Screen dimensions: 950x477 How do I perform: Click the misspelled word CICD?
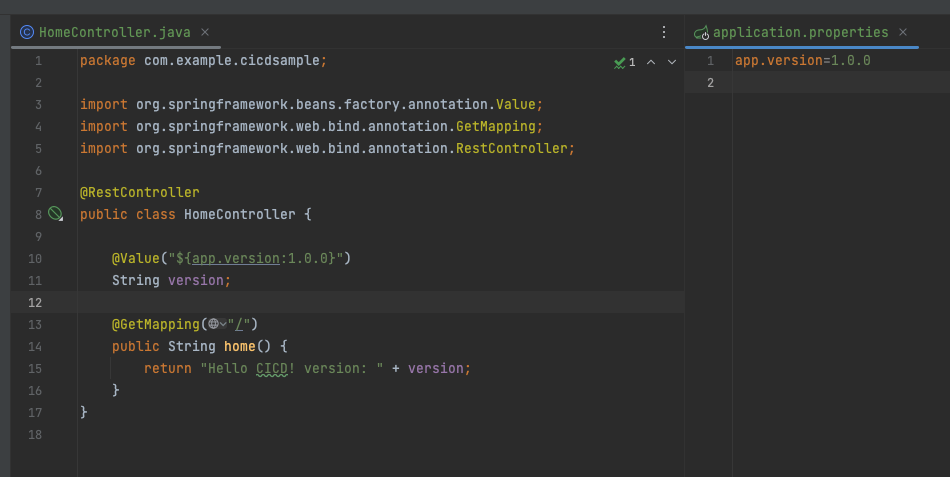click(x=271, y=368)
